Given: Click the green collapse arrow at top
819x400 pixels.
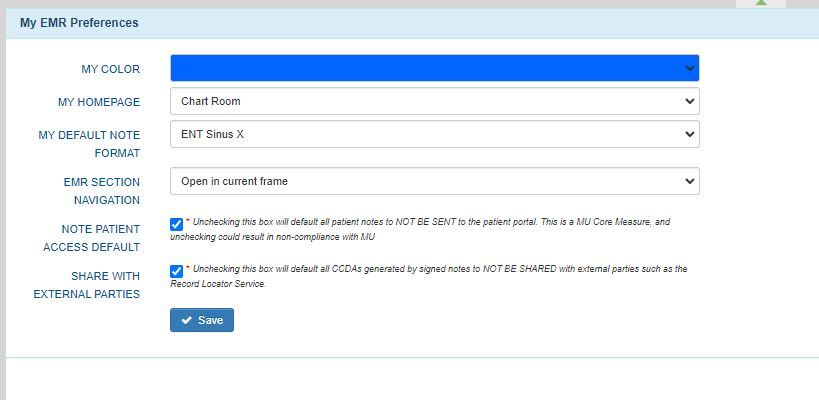Looking at the screenshot, I should tap(762, 4).
